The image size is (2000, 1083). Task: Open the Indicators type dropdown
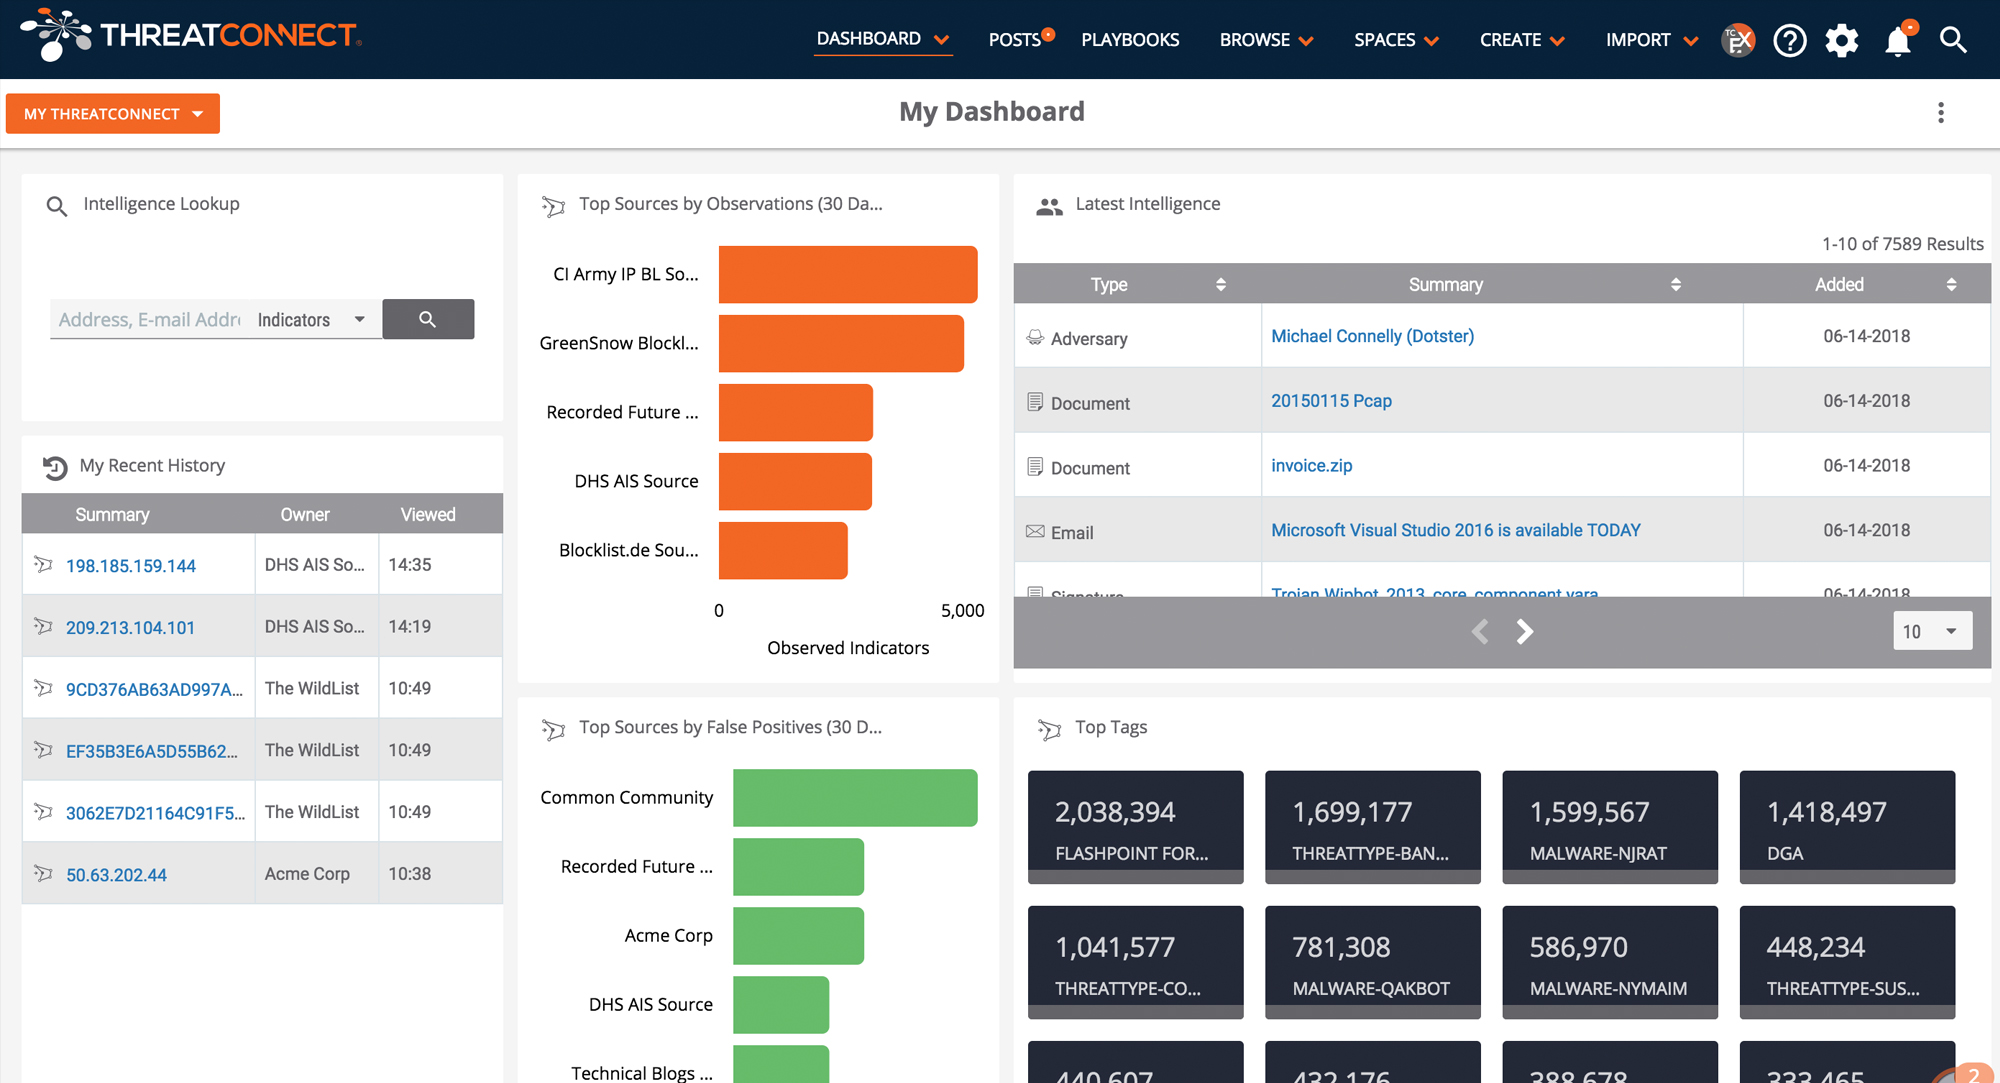coord(311,320)
